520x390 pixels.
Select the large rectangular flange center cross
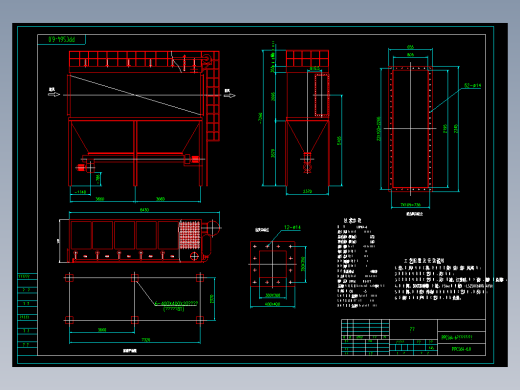click(410, 128)
